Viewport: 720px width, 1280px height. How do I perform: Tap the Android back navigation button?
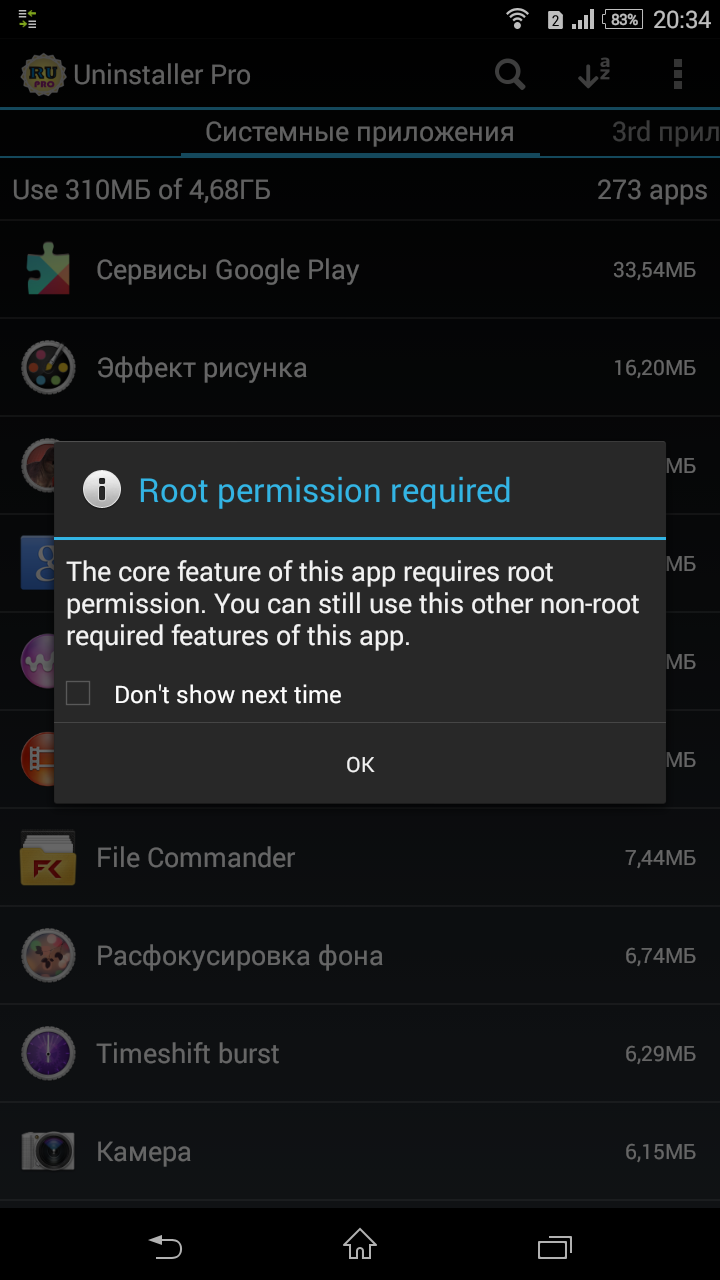(165, 1246)
